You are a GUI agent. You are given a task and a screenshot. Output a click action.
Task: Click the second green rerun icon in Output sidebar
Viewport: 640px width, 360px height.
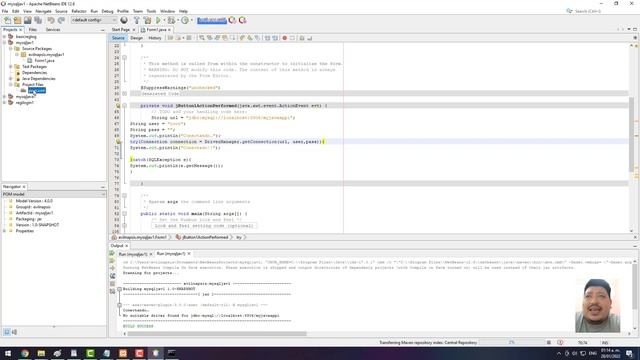point(112,261)
